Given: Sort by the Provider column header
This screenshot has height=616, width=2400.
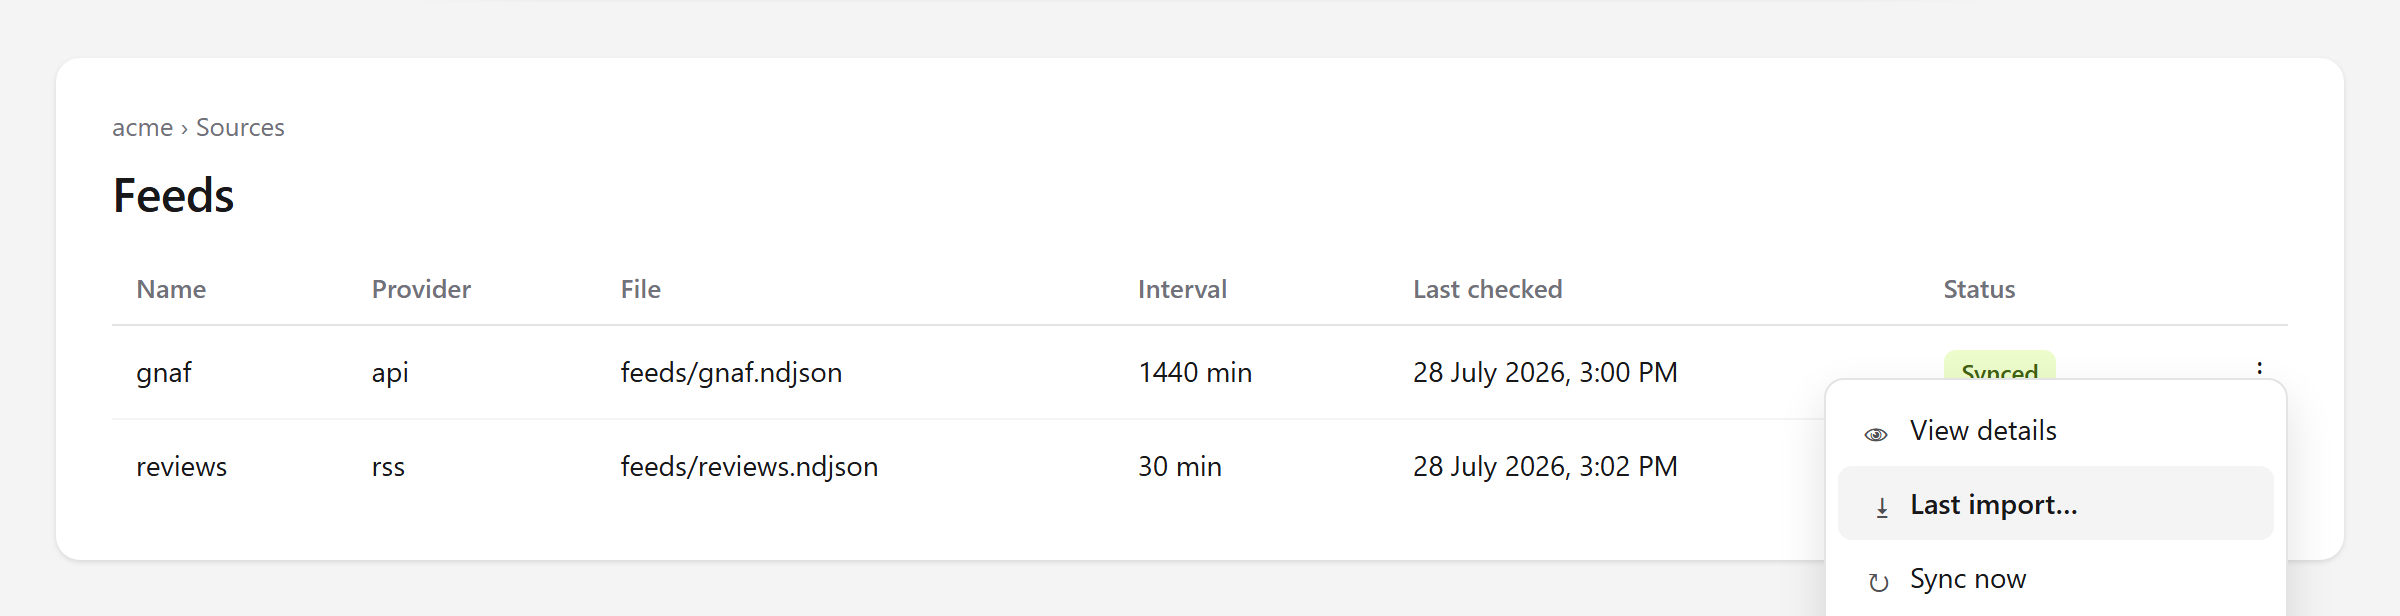Looking at the screenshot, I should (421, 289).
